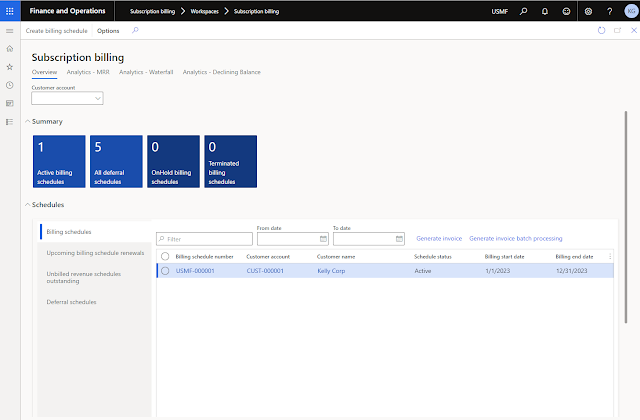640x420 pixels.
Task: Close the workspace with X icon
Action: pyautogui.click(x=634, y=30)
